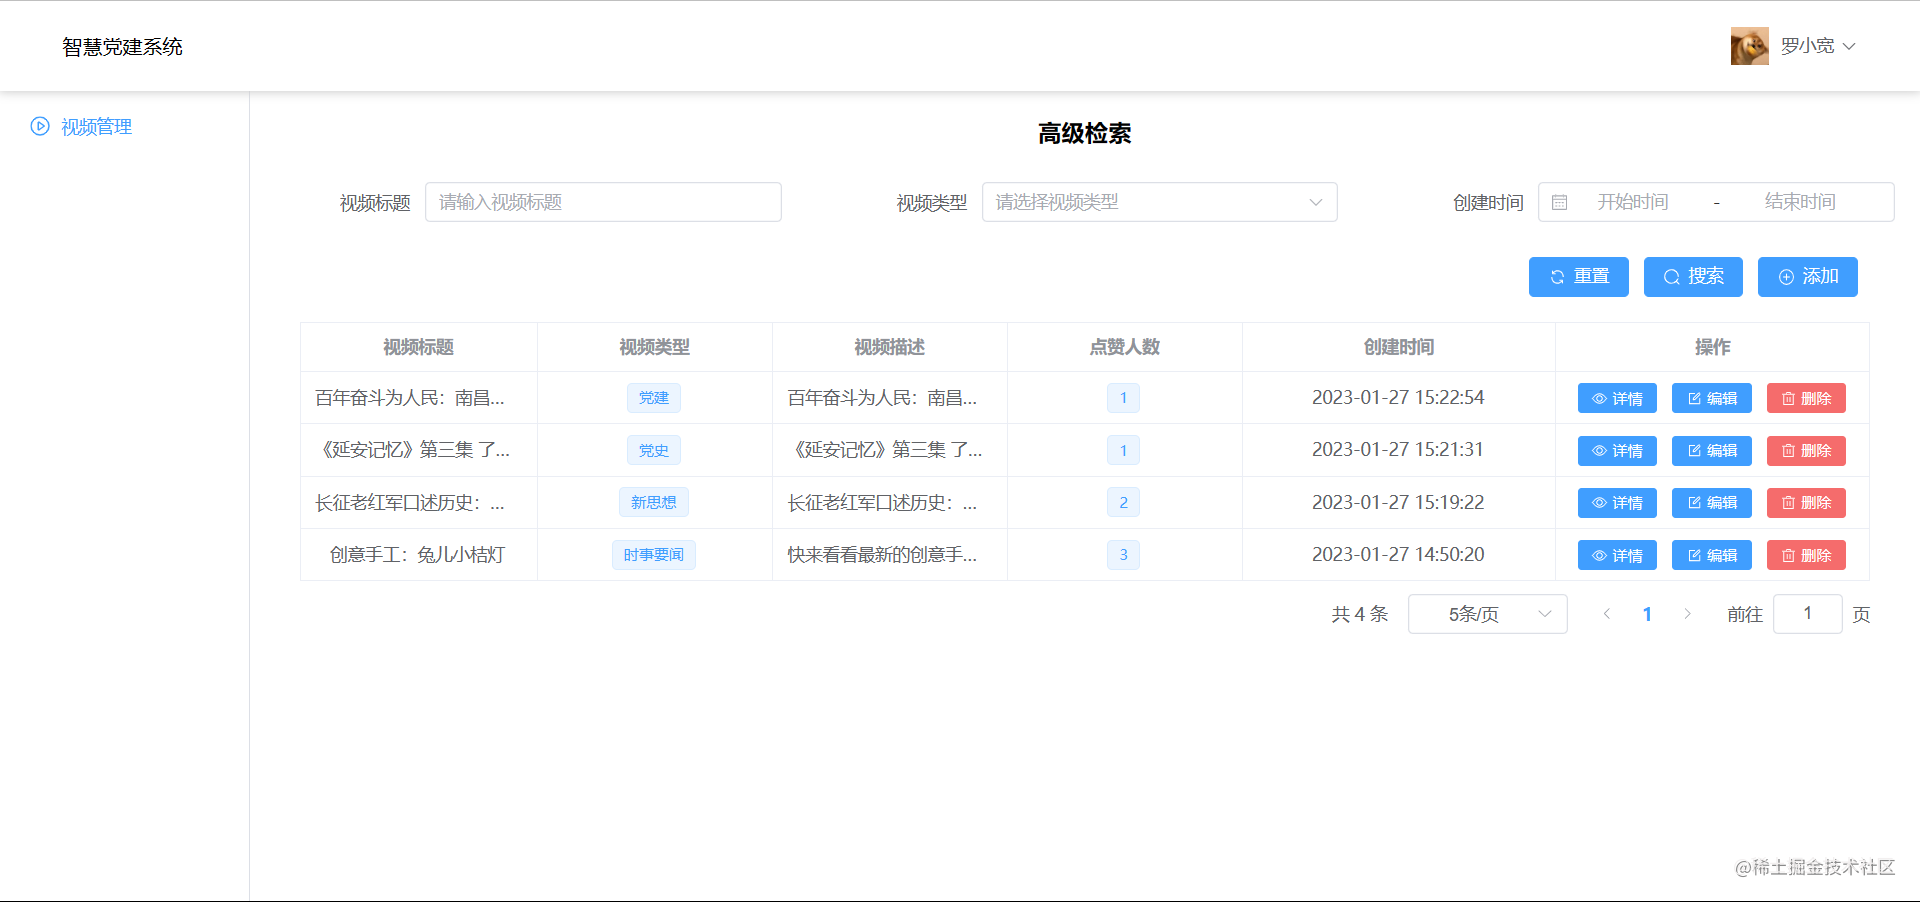This screenshot has width=1920, height=902.
Task: Click the 智慧党建系统 title
Action: pos(122,47)
